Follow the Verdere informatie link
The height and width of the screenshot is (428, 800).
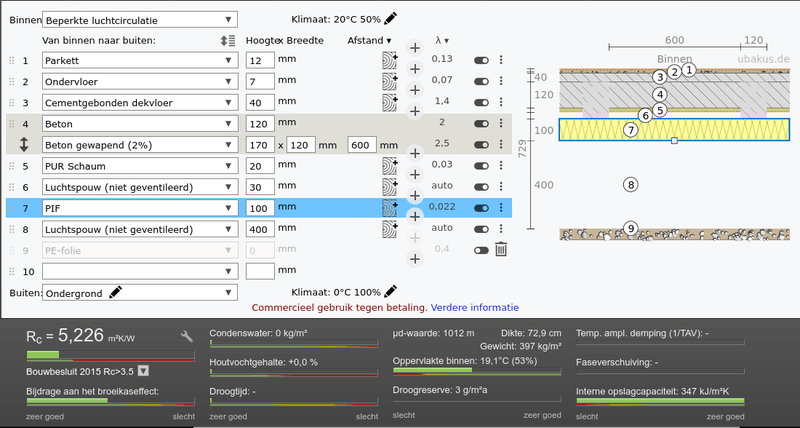point(475,307)
